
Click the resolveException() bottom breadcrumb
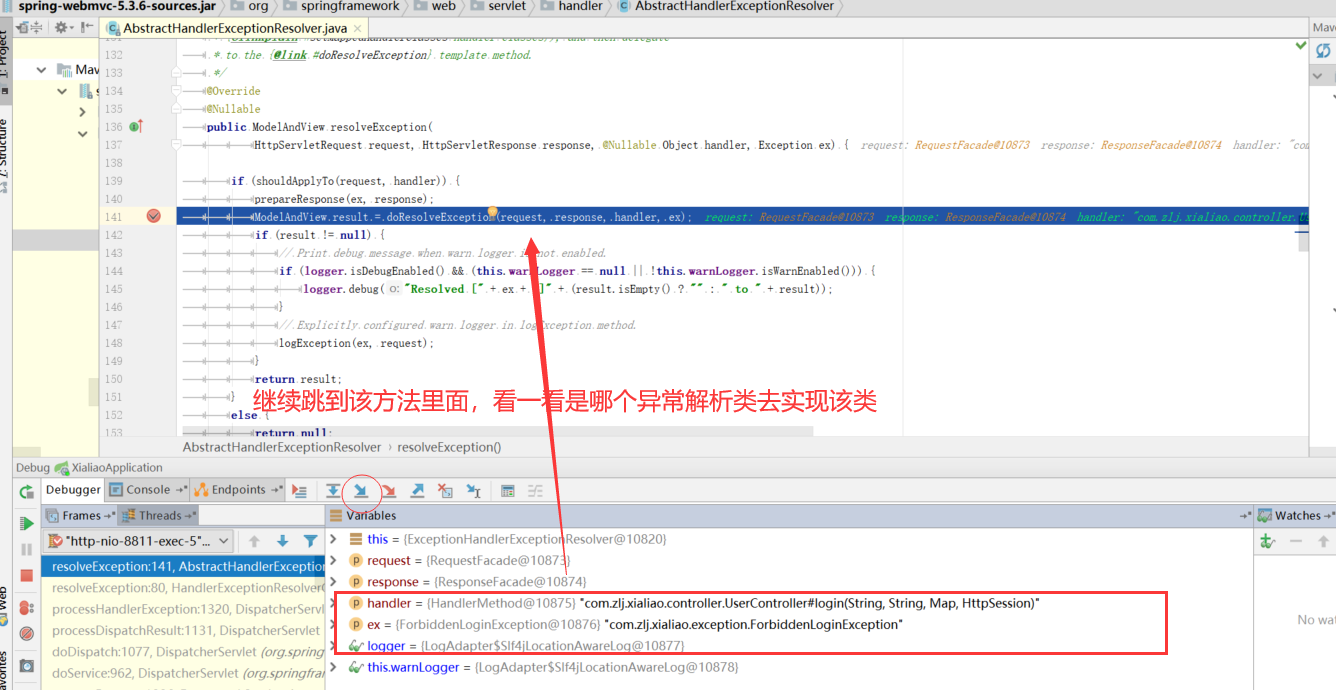pos(449,447)
